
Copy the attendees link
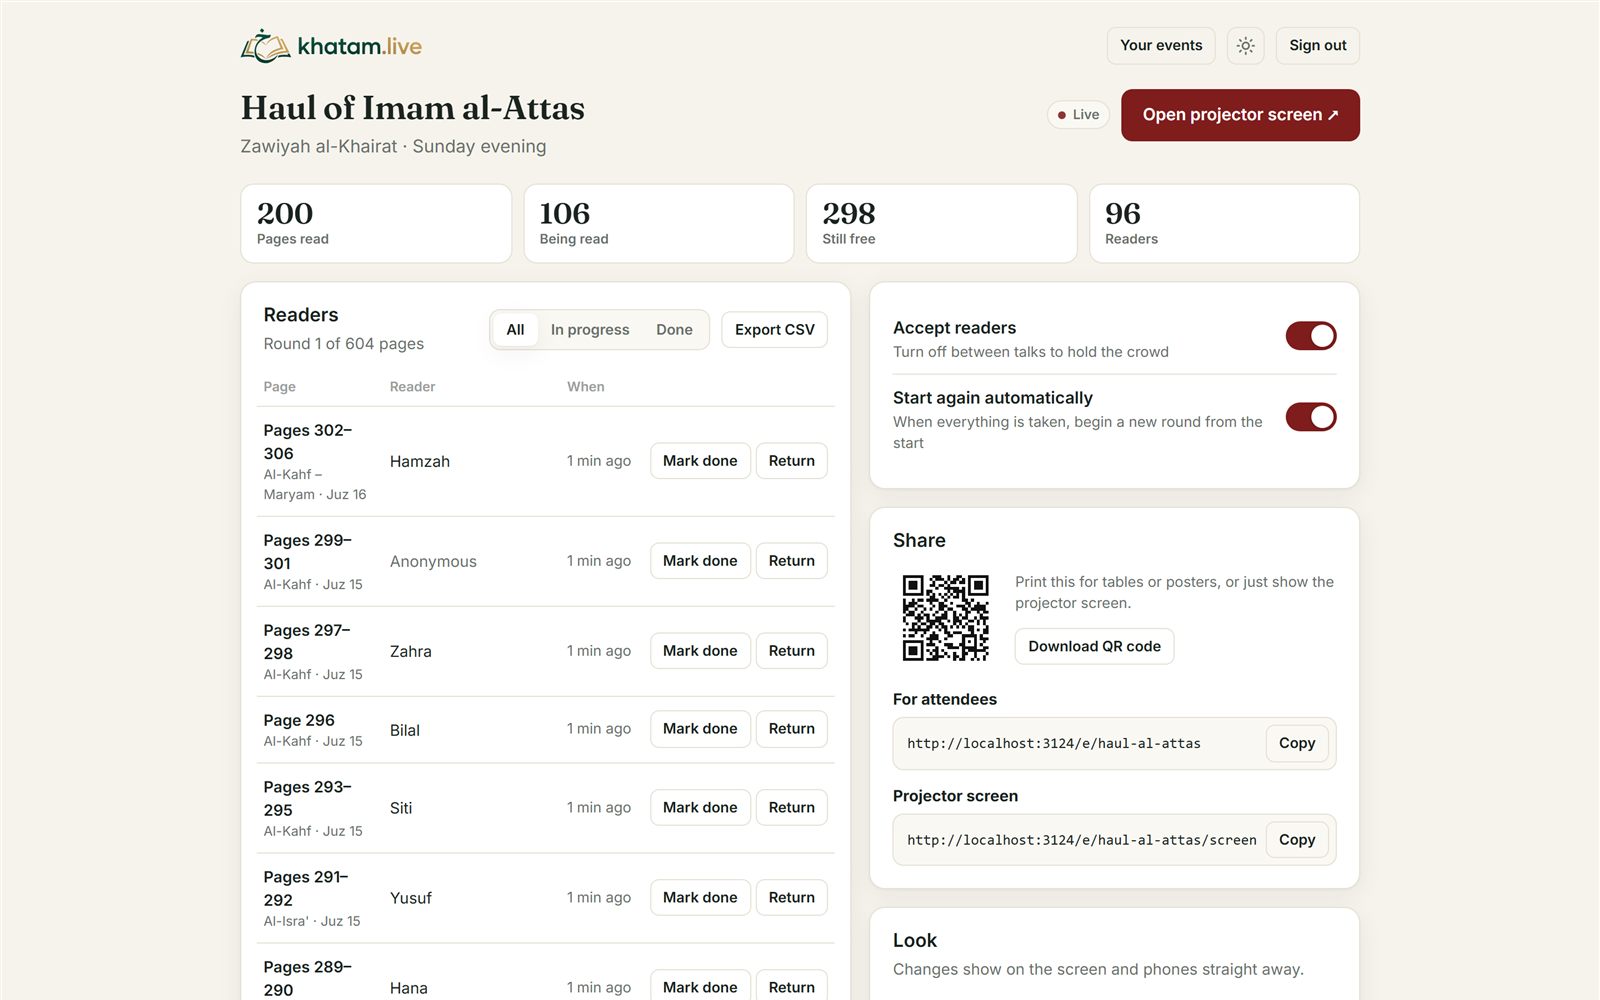pyautogui.click(x=1297, y=744)
